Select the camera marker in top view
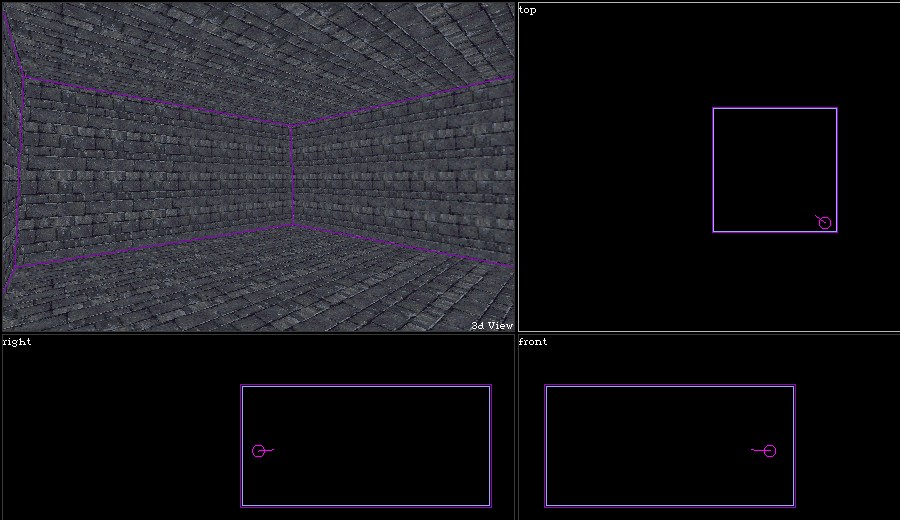Screen dimensions: 900x520 pos(824,222)
